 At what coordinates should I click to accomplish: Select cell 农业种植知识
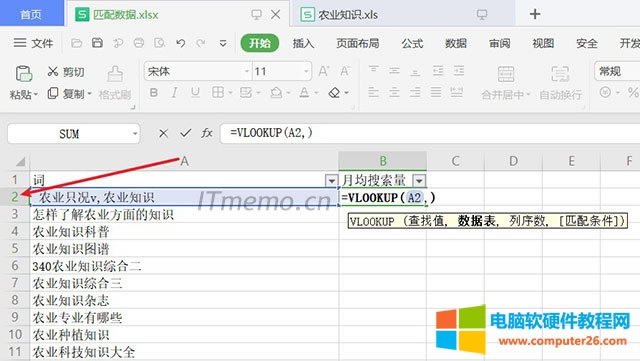point(184,334)
